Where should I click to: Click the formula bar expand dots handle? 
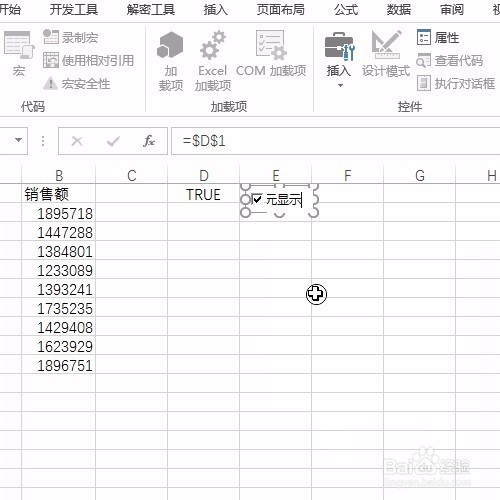coord(43,141)
